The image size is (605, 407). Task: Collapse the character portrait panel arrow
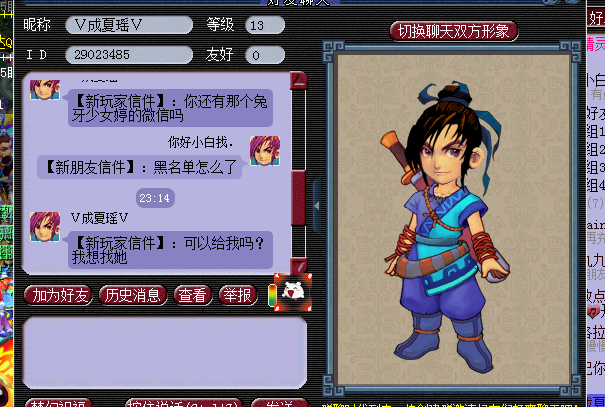(317, 206)
